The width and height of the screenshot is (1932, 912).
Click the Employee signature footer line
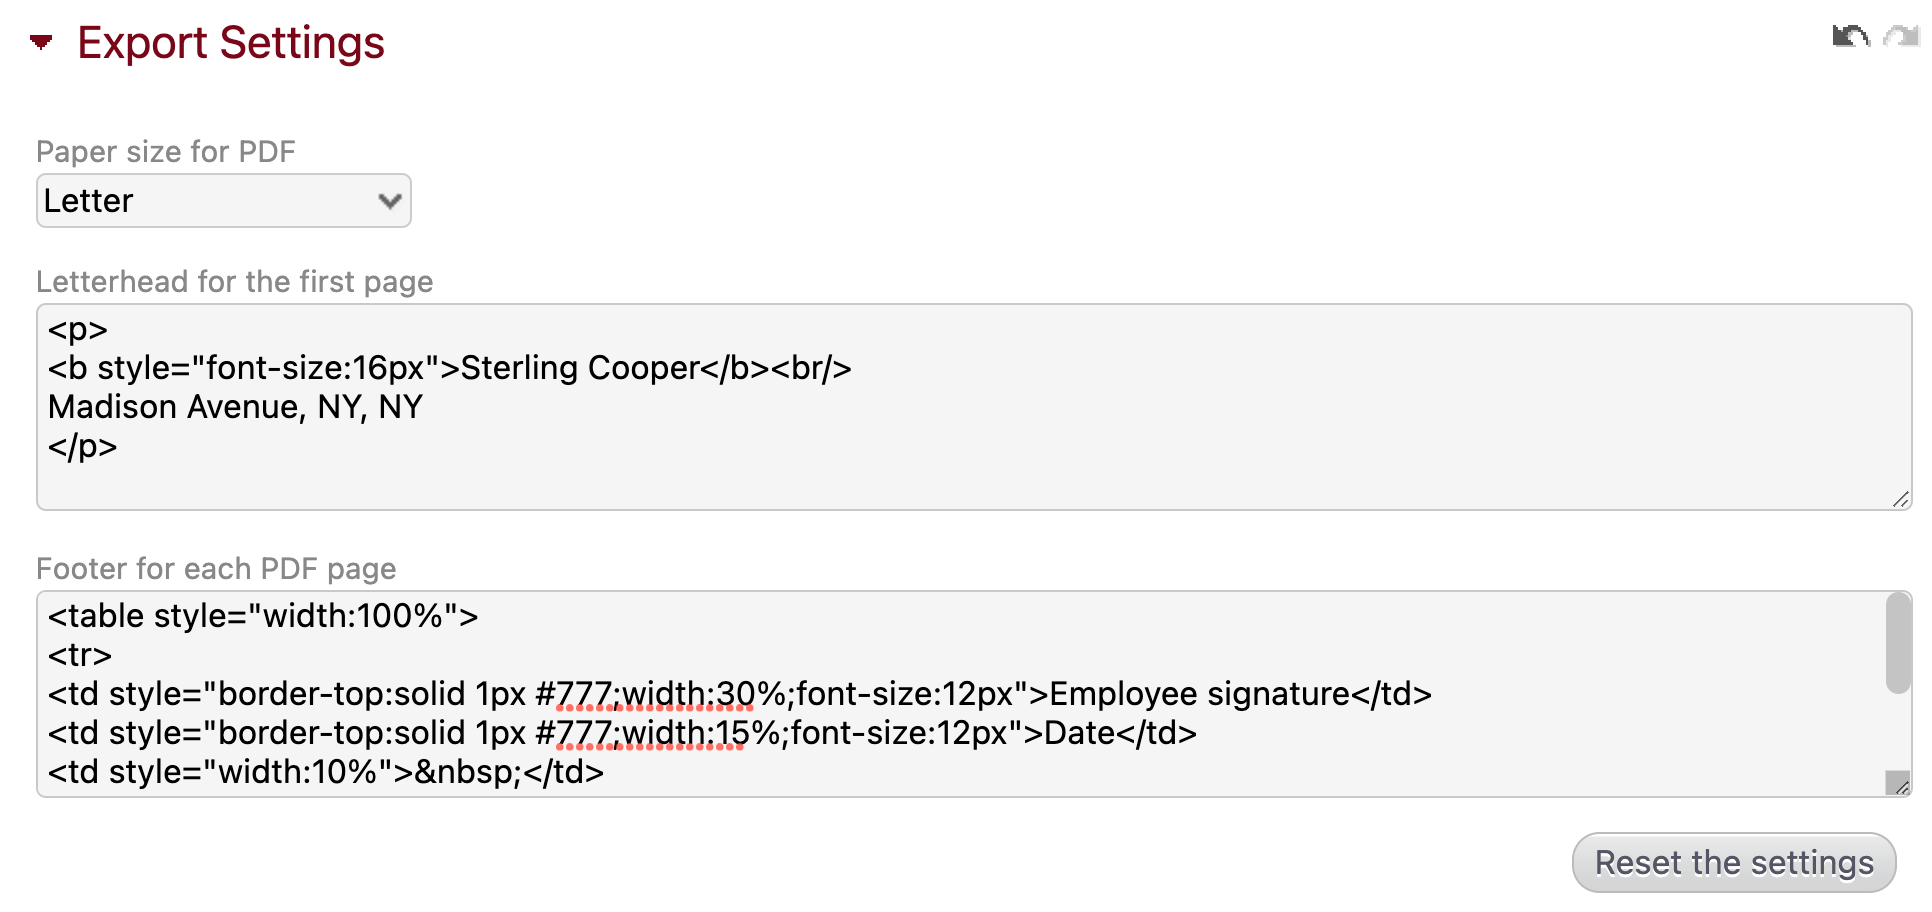point(739,694)
